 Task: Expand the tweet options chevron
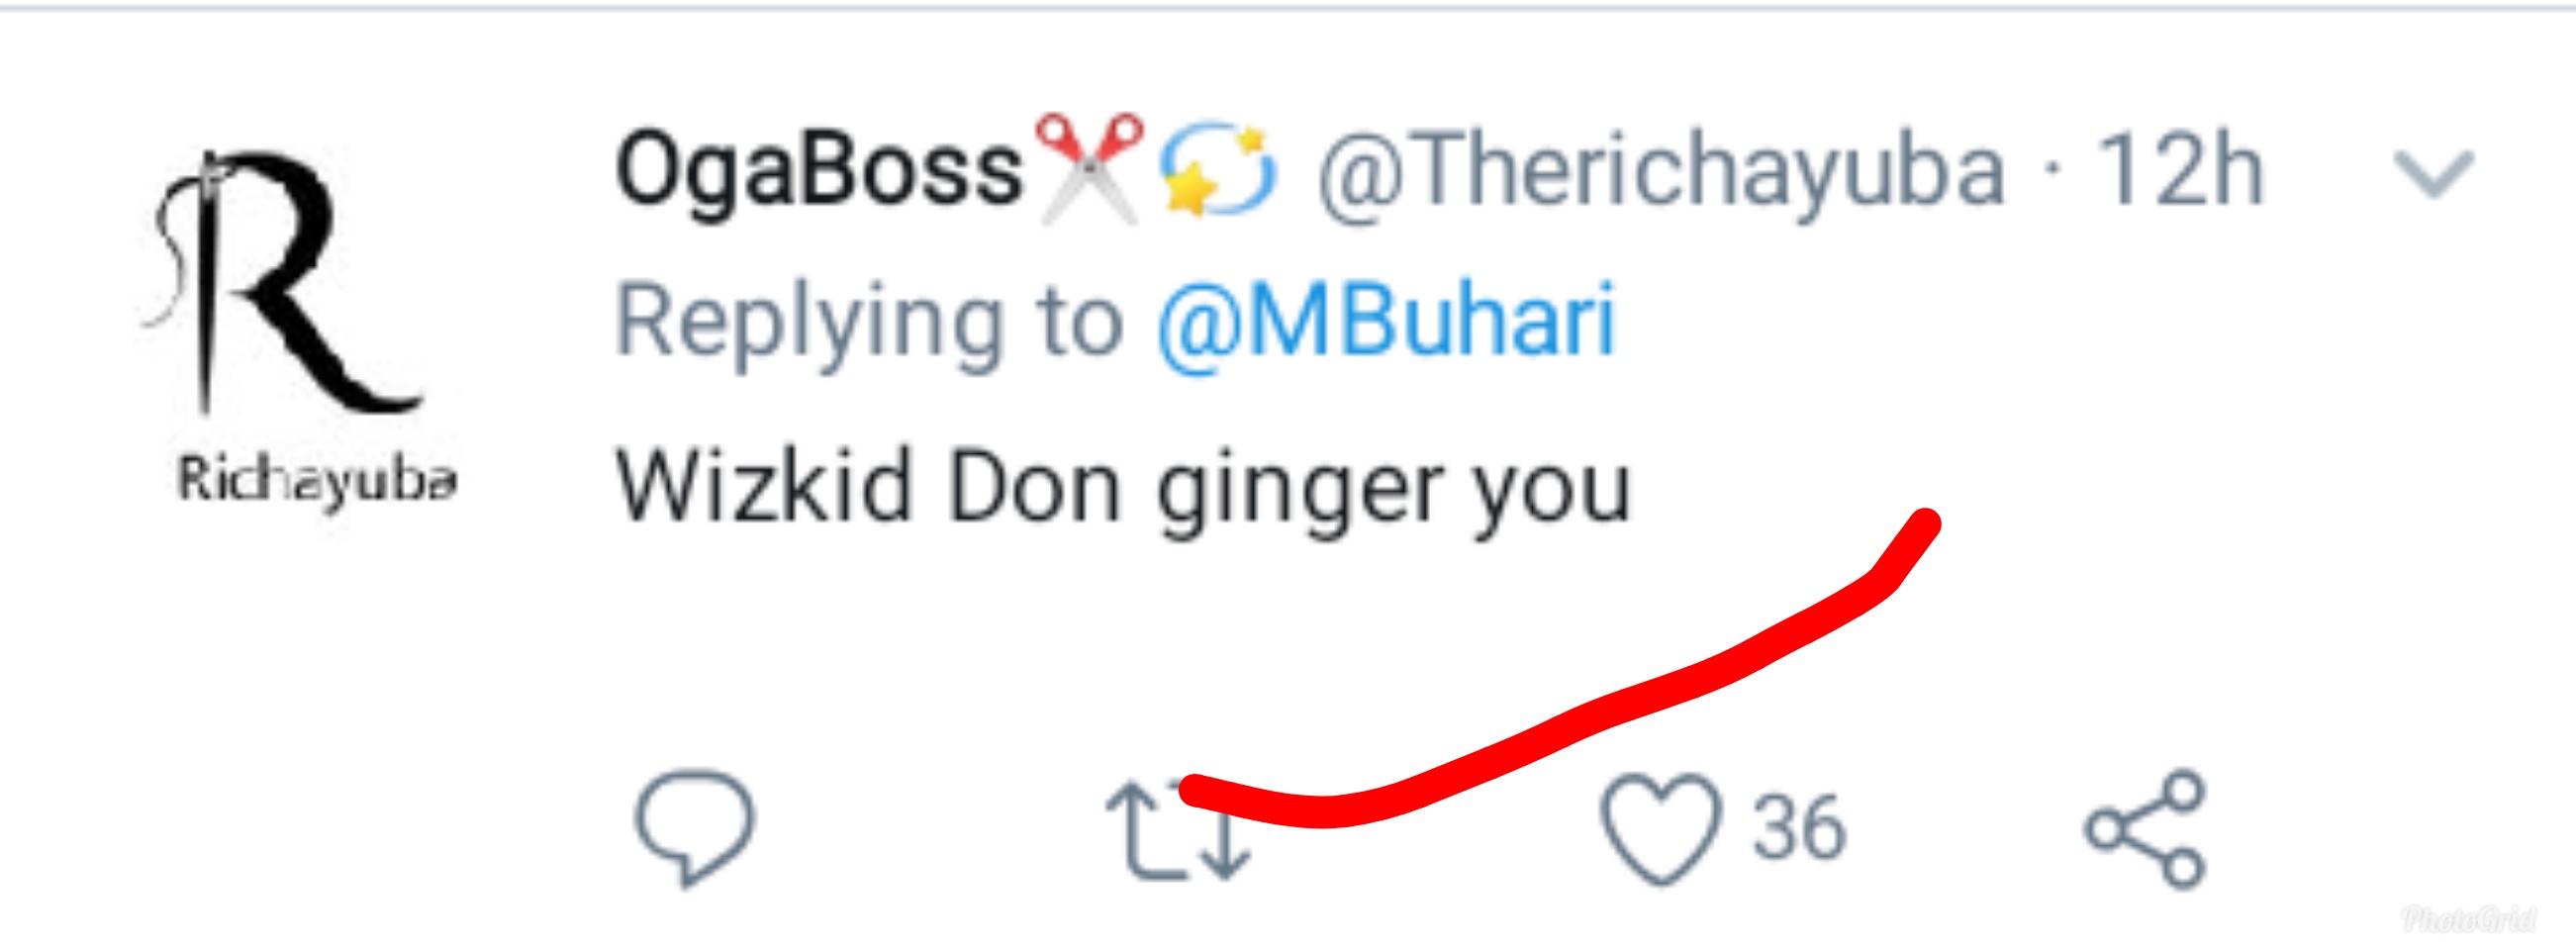[x=2433, y=174]
